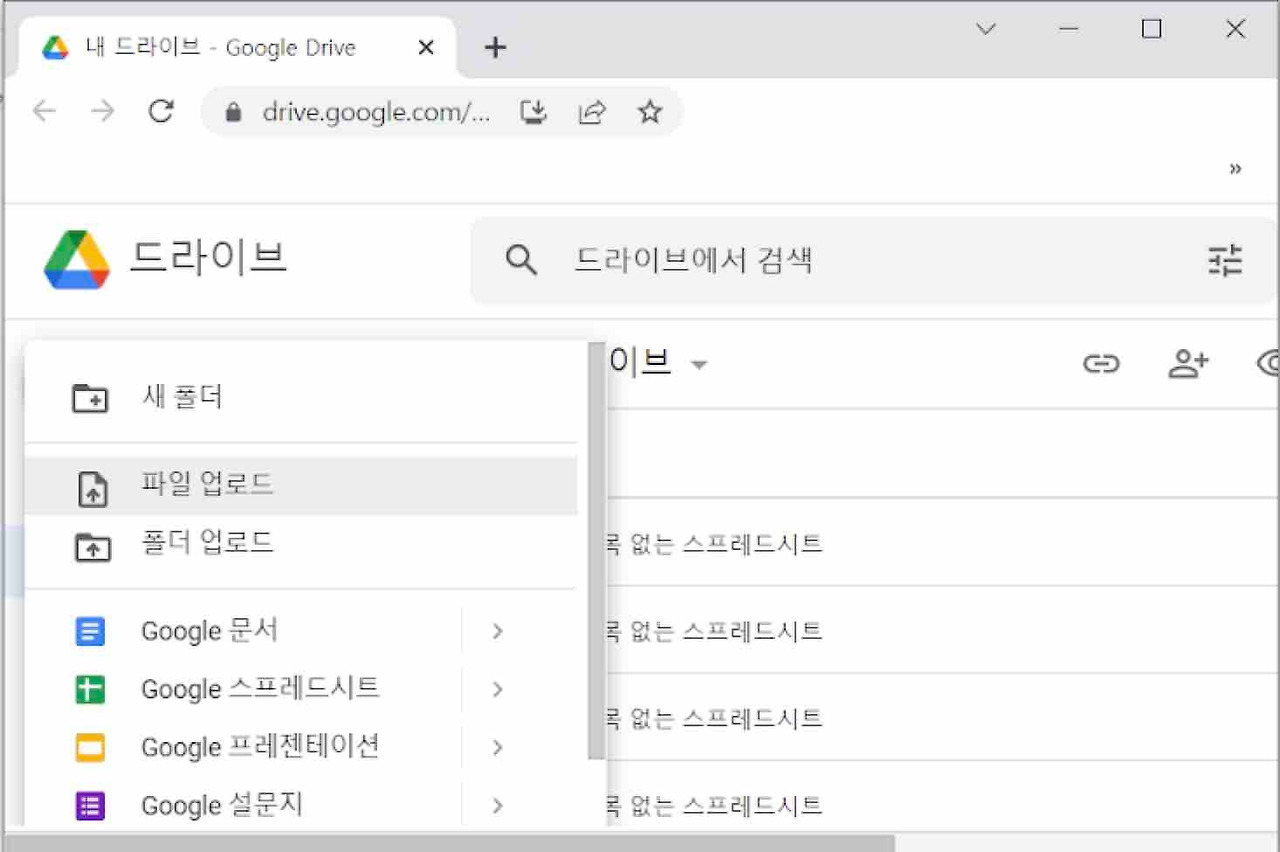Click the blue Google Docs icon

(90, 632)
